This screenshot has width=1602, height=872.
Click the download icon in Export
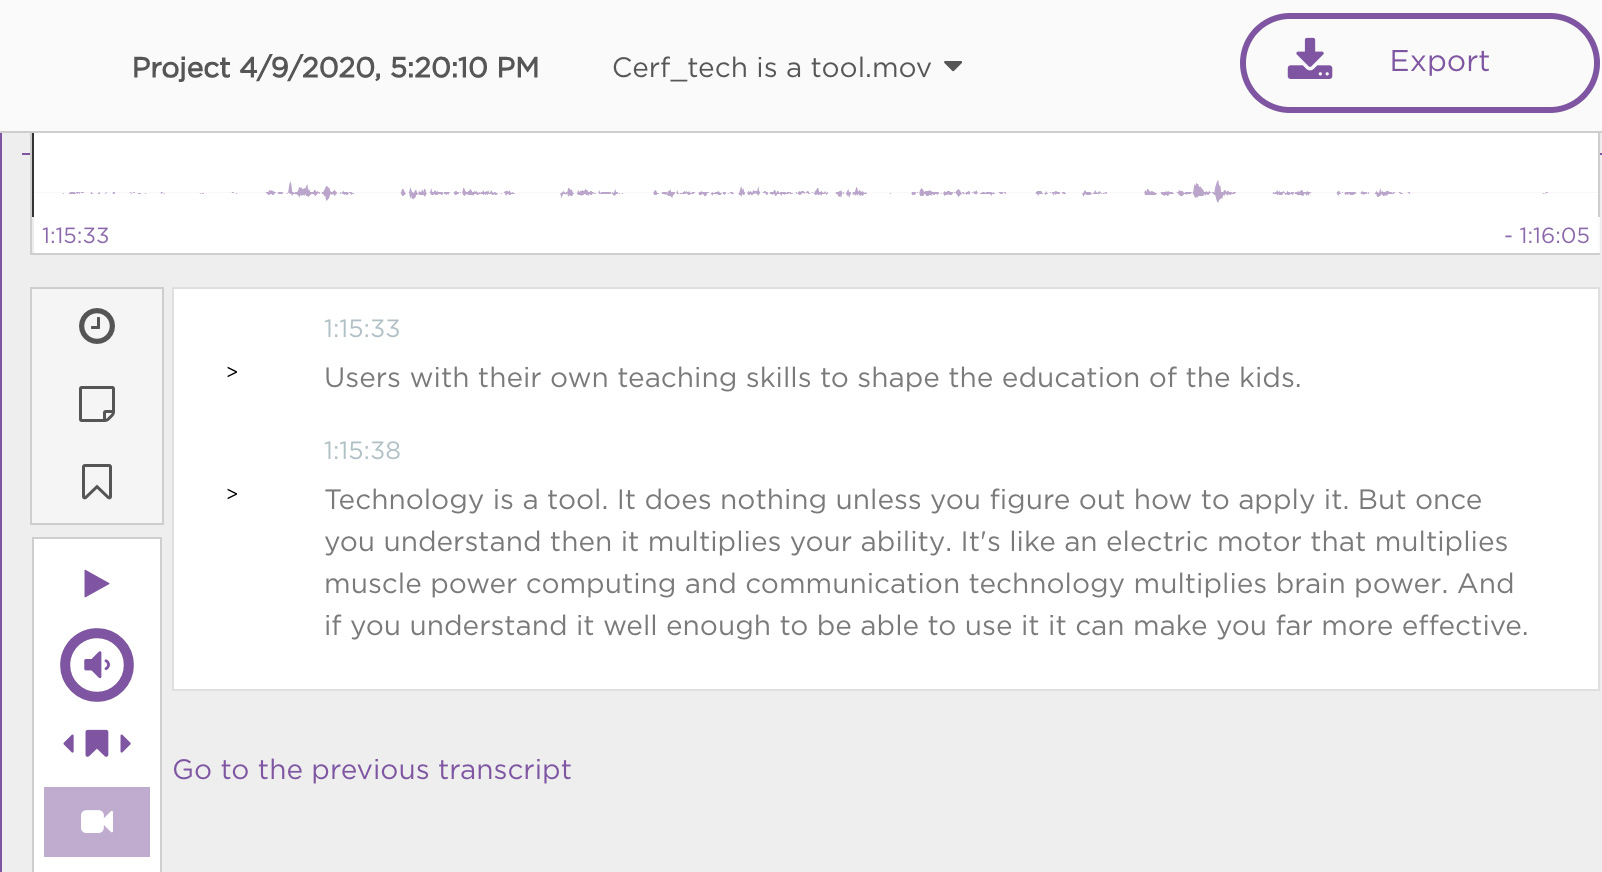point(1310,60)
